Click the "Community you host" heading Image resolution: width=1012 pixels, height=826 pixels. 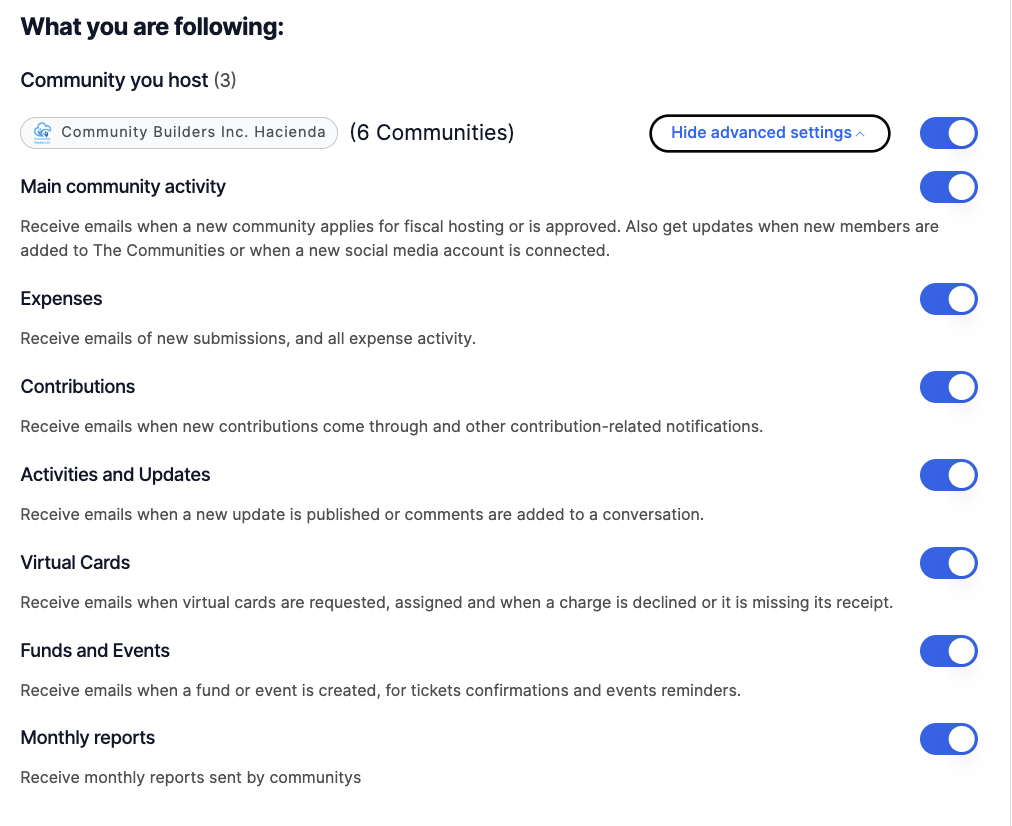pyautogui.click(x=114, y=80)
